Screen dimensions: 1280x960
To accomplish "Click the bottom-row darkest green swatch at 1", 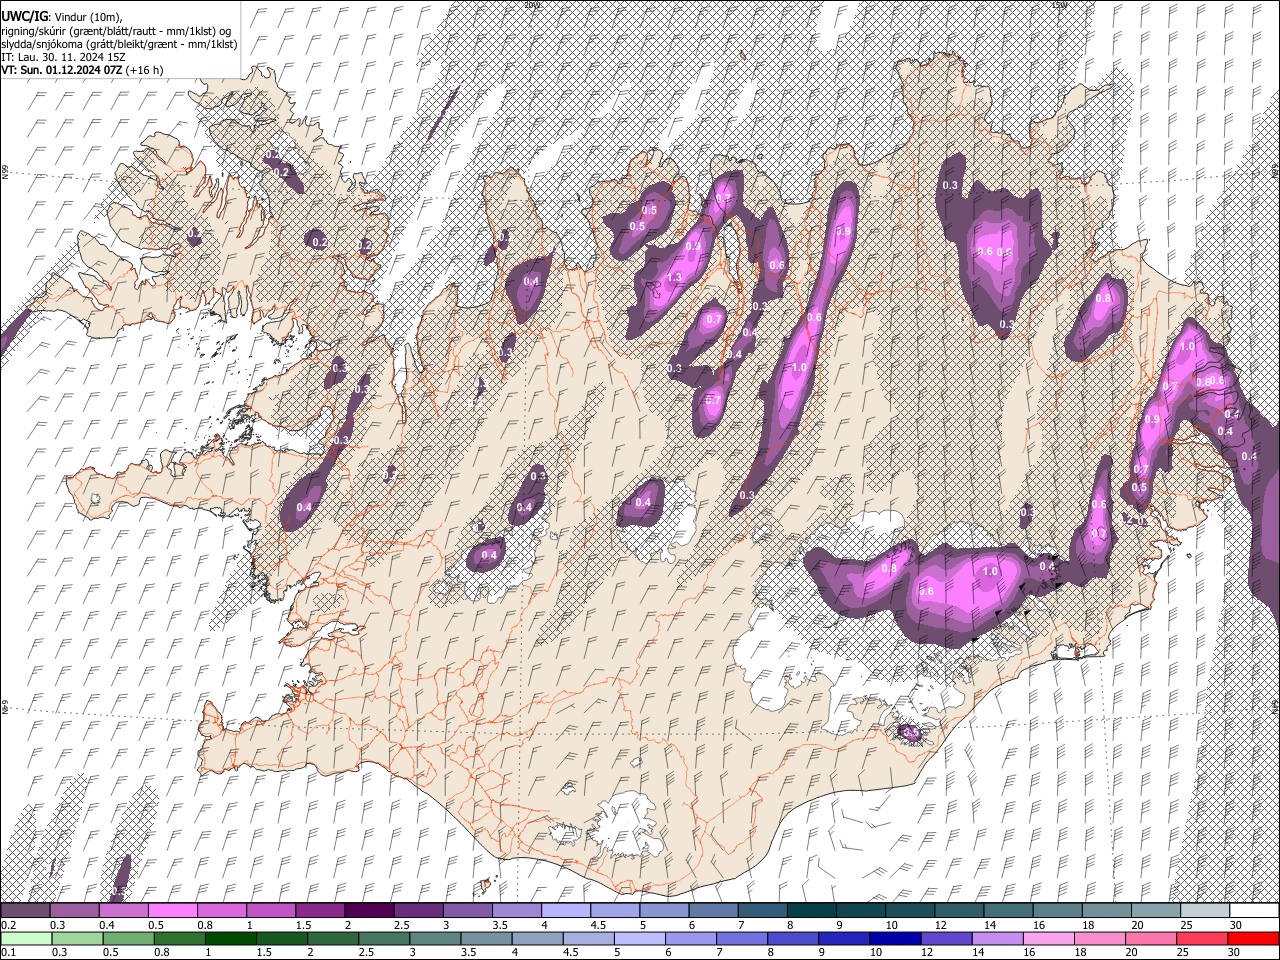I will tap(230, 939).
